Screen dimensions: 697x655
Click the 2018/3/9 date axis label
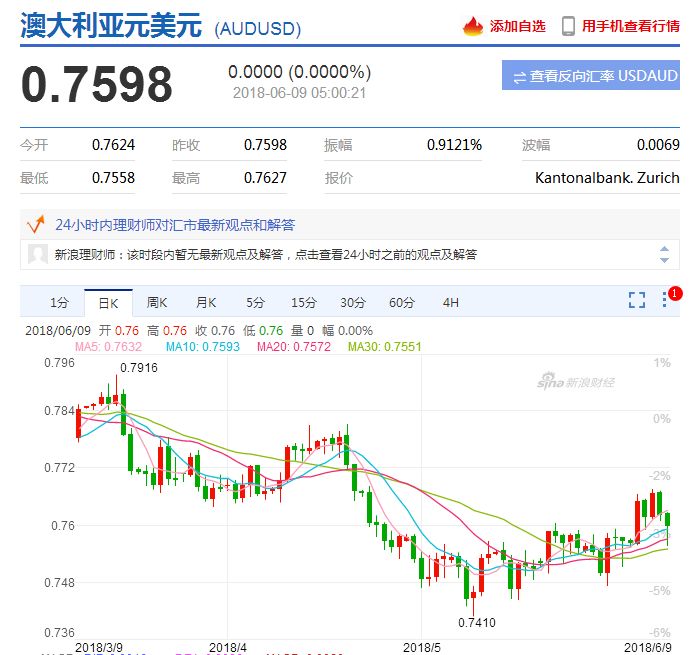click(99, 647)
